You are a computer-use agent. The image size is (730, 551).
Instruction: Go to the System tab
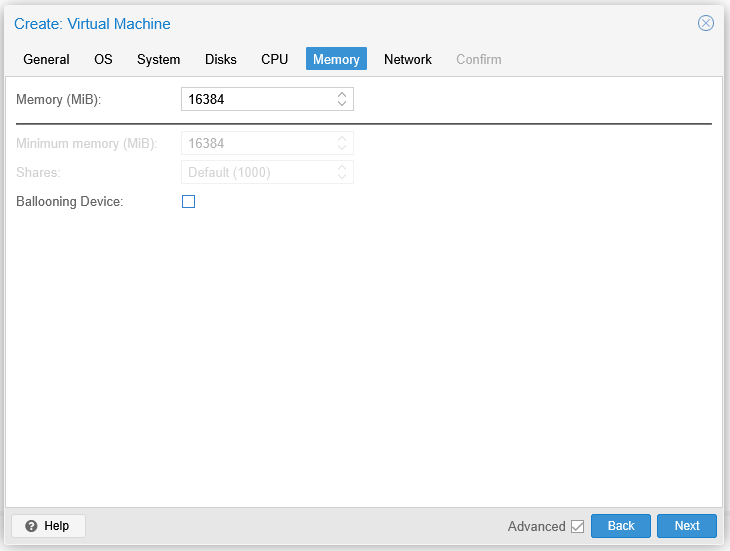tap(158, 59)
